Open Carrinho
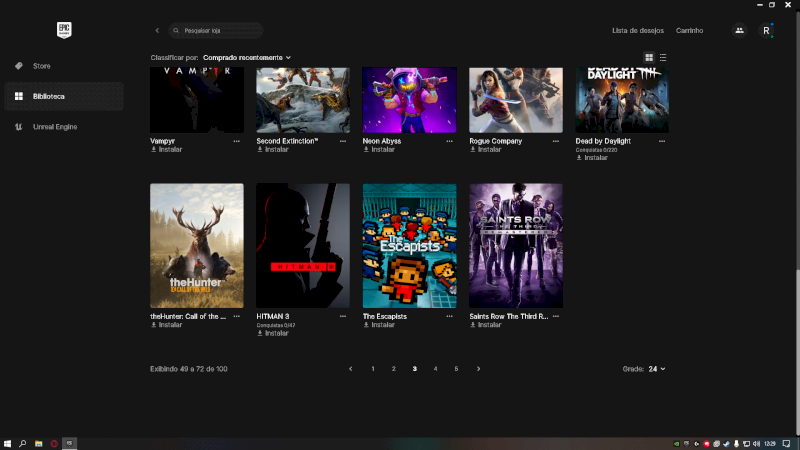The height and width of the screenshot is (450, 800). point(689,31)
